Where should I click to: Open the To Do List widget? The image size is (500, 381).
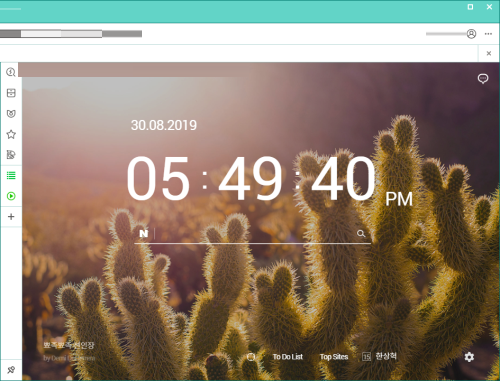(288, 357)
